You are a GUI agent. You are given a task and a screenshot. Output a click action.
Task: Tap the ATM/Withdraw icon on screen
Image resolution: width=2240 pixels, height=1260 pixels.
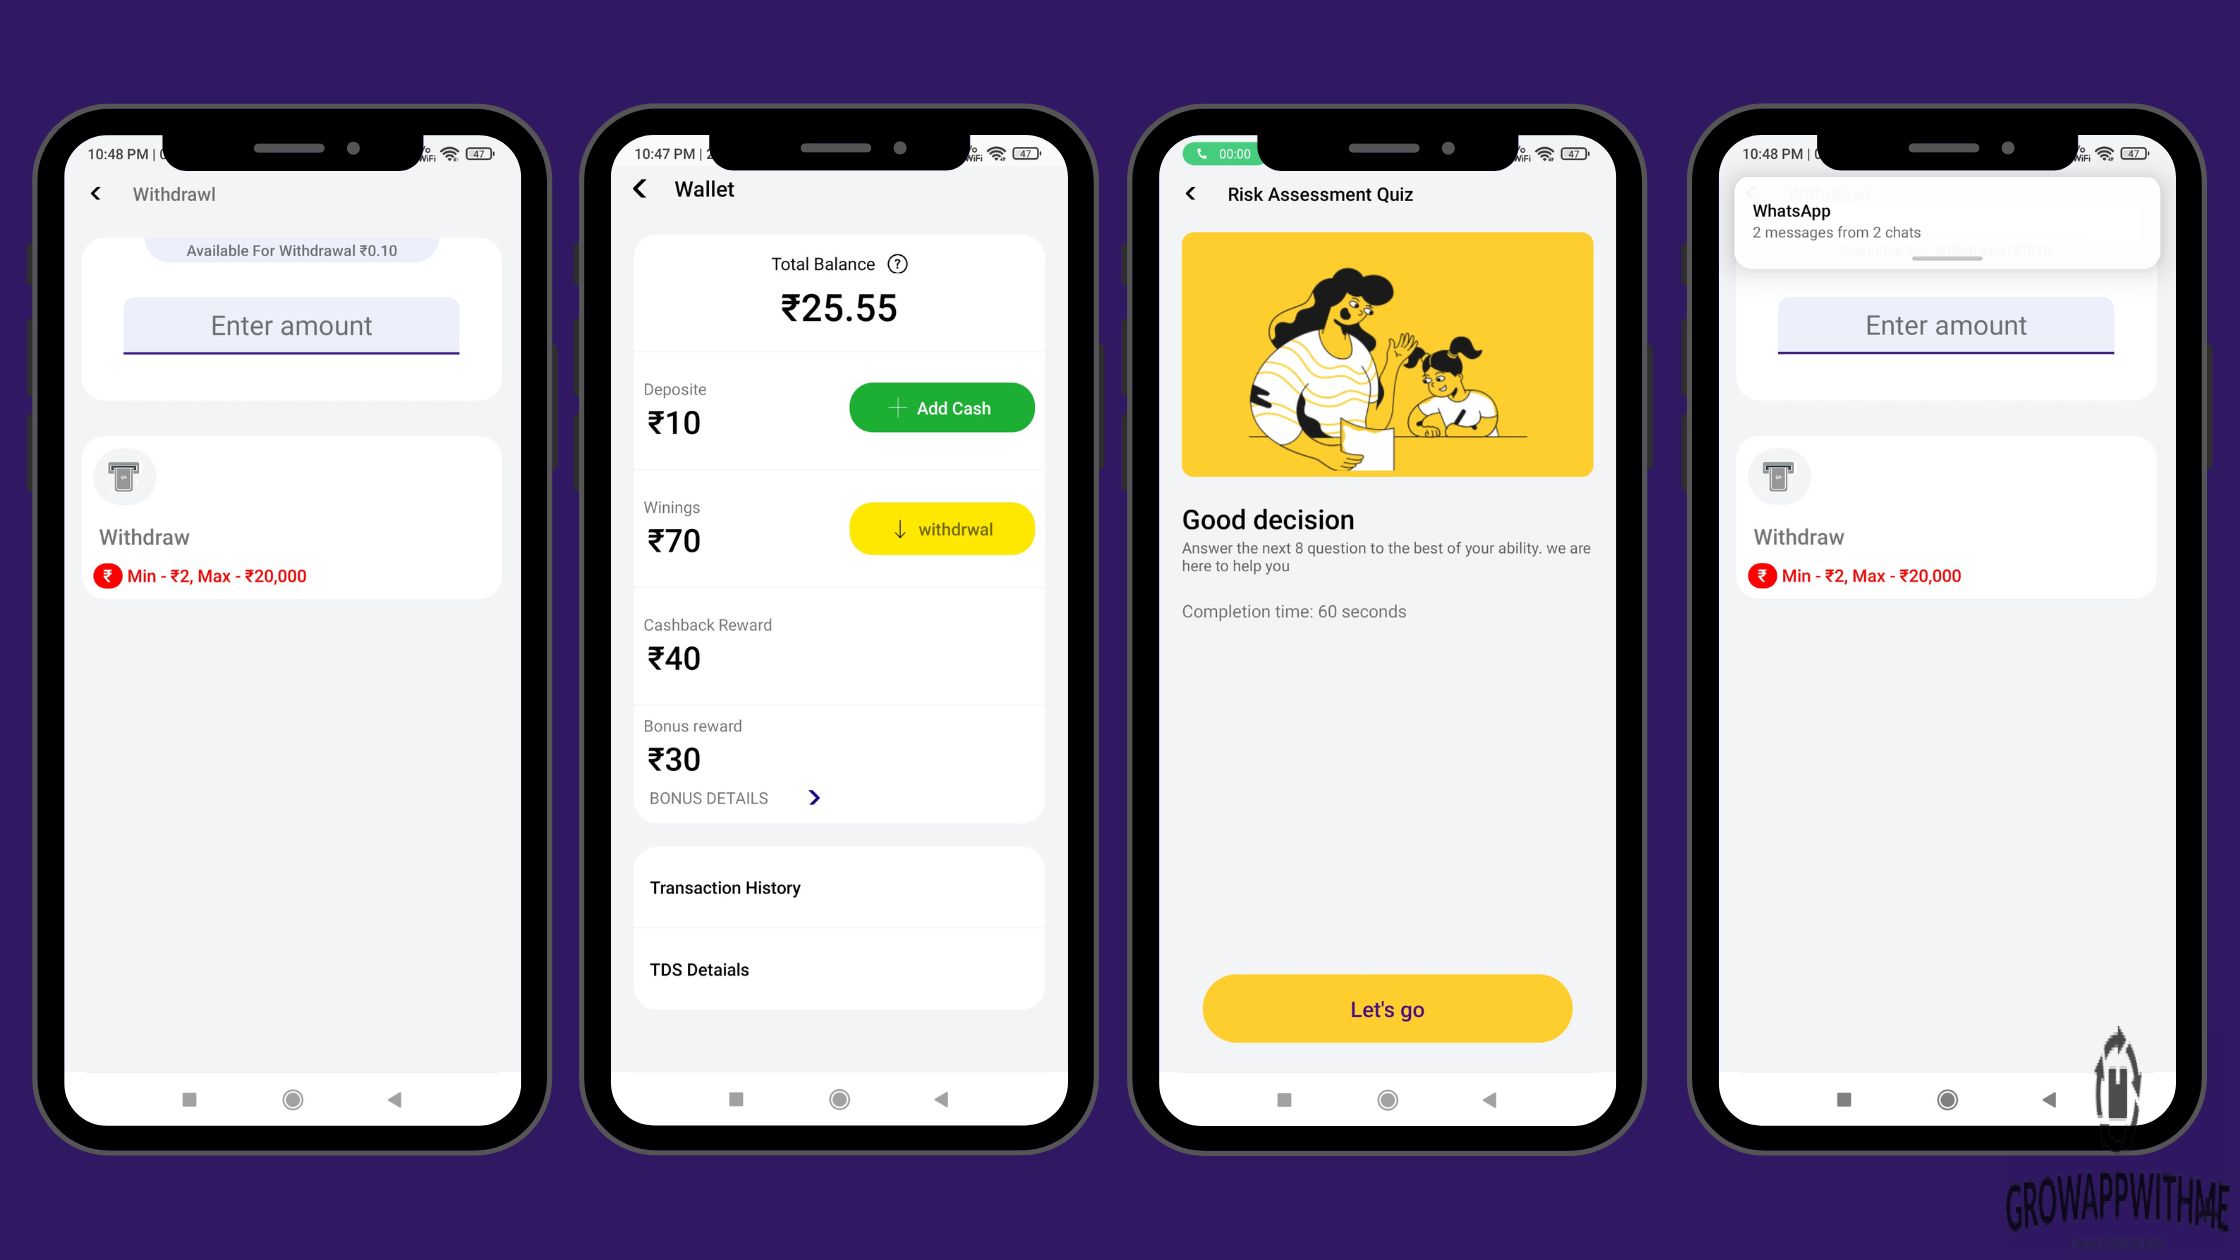click(123, 475)
